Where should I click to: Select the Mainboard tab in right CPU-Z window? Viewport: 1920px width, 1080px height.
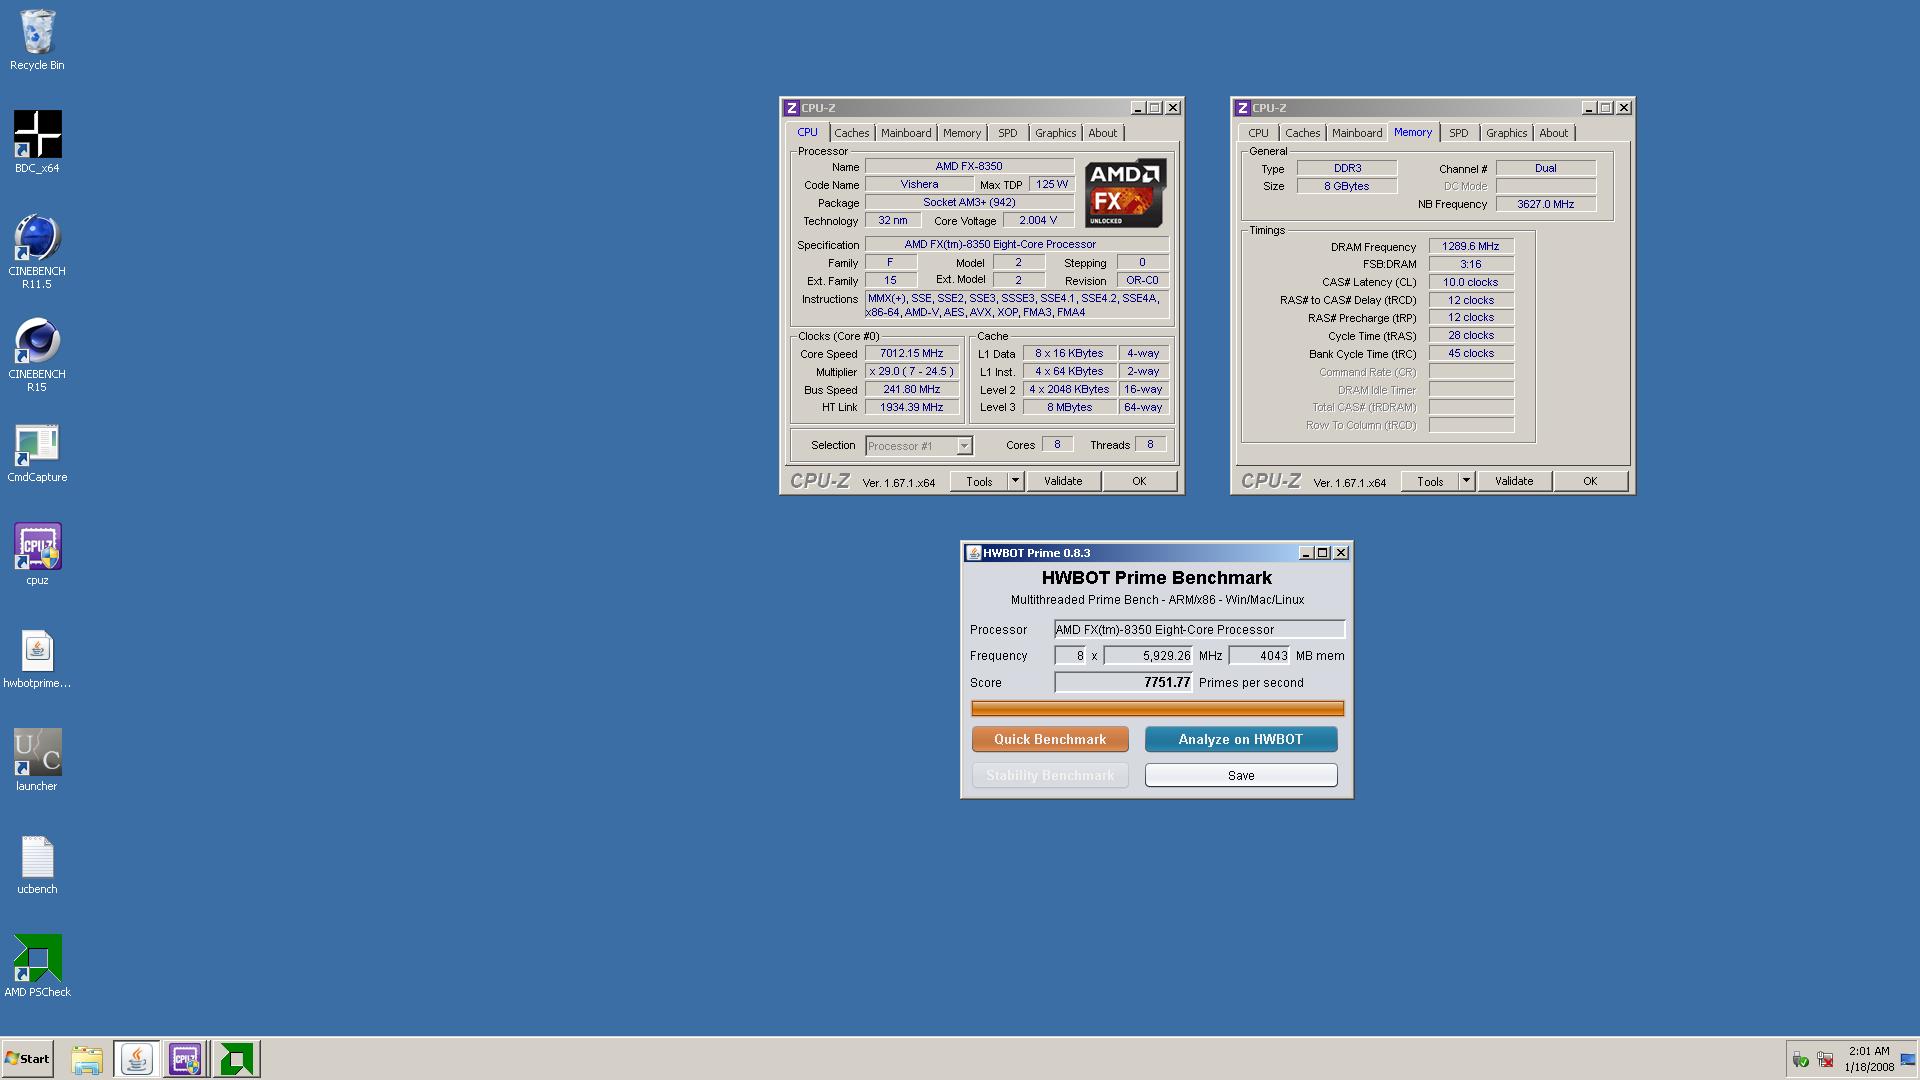point(1357,133)
